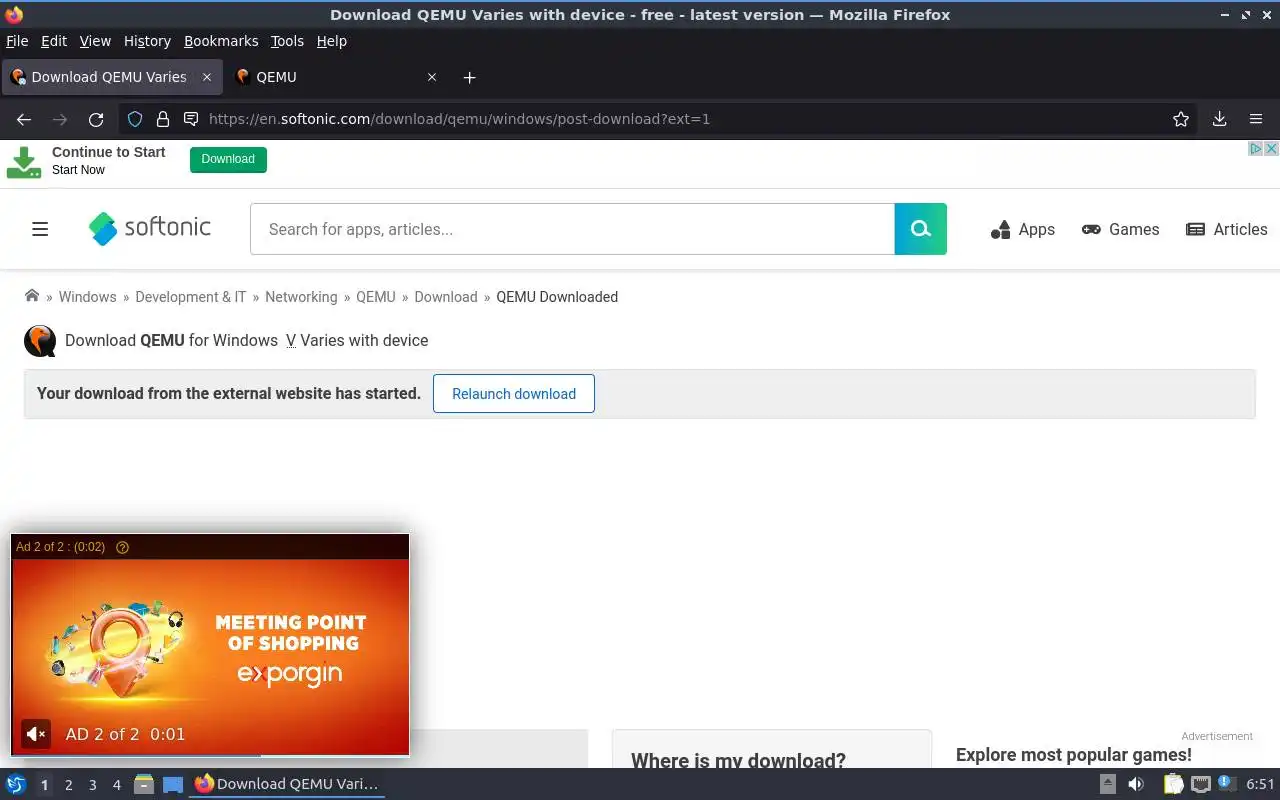
Task: Focus the Search for apps, articles field
Action: coord(572,229)
